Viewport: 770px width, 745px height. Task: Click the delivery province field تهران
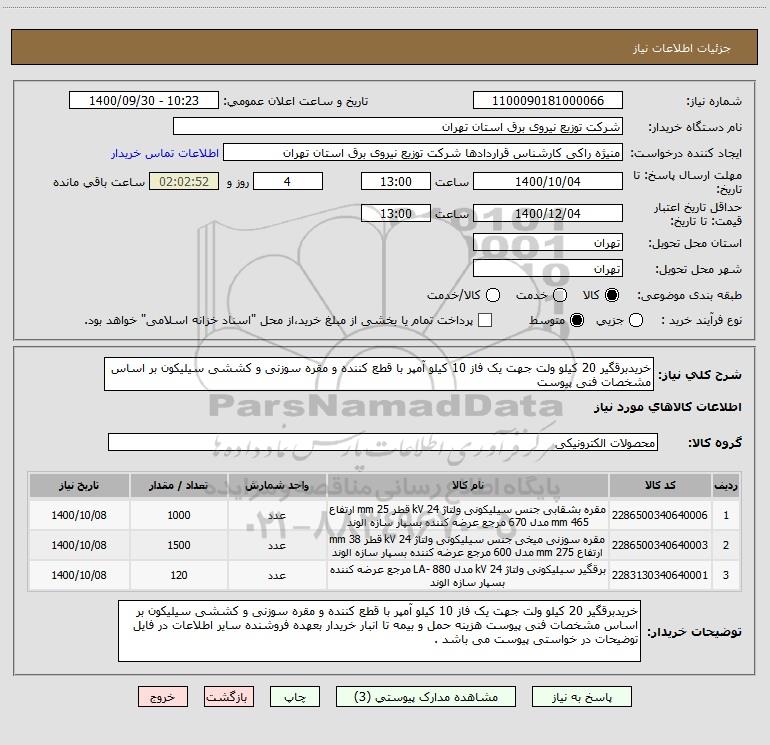click(x=548, y=243)
